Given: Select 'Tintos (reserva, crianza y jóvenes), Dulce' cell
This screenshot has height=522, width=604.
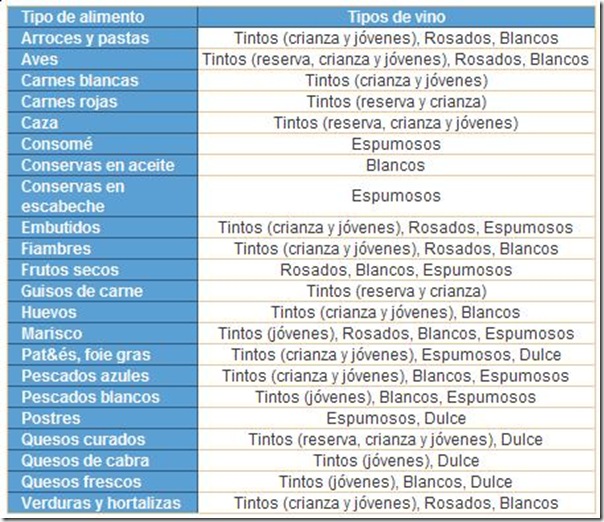Looking at the screenshot, I should click(x=395, y=439).
